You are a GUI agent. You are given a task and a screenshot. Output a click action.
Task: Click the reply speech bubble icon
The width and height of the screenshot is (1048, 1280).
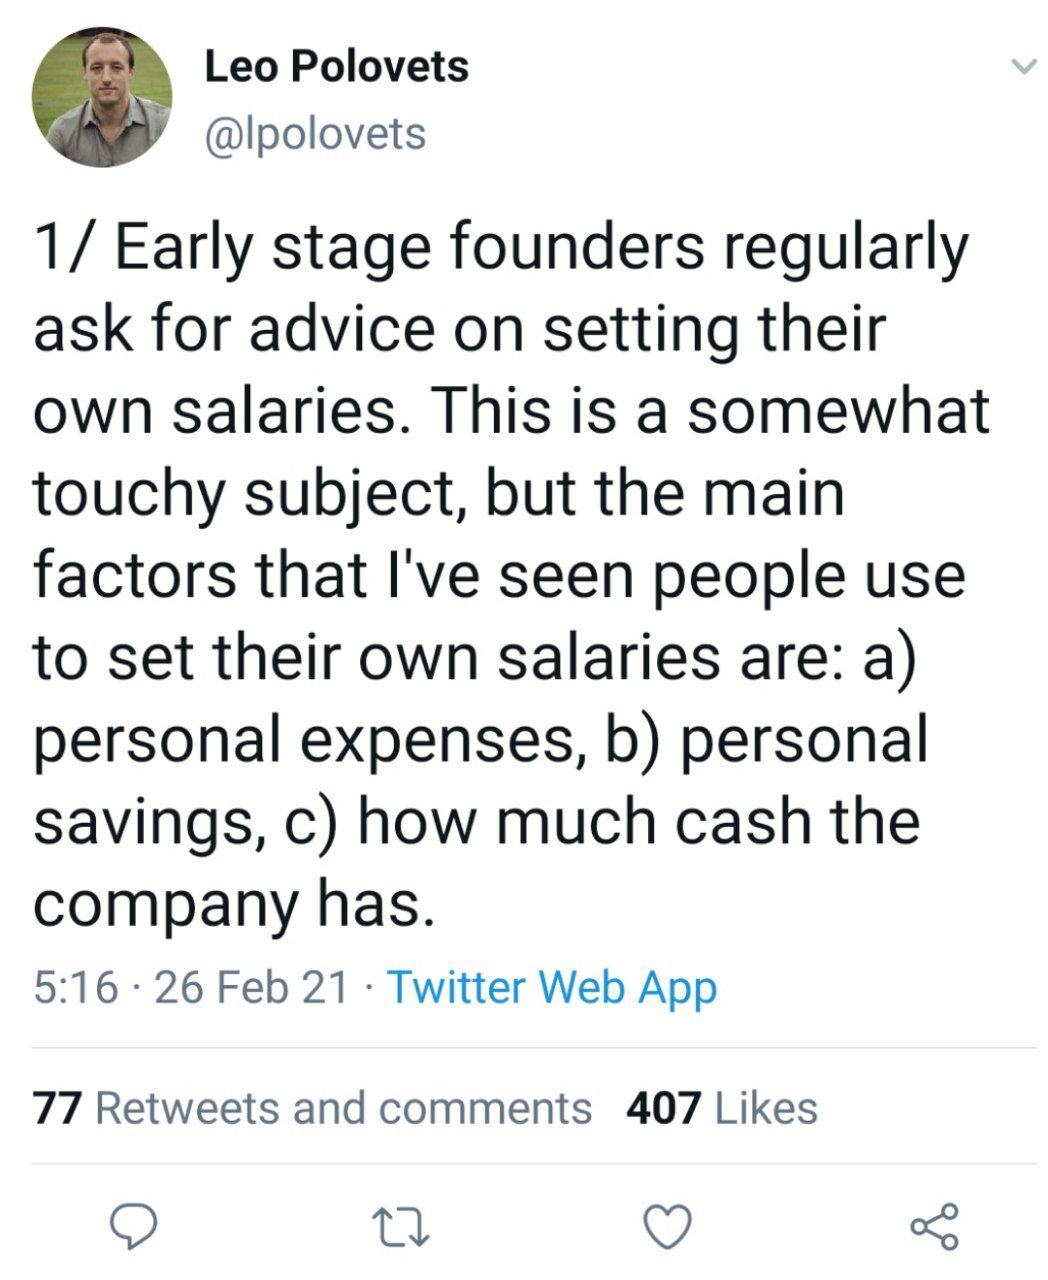[x=132, y=1226]
